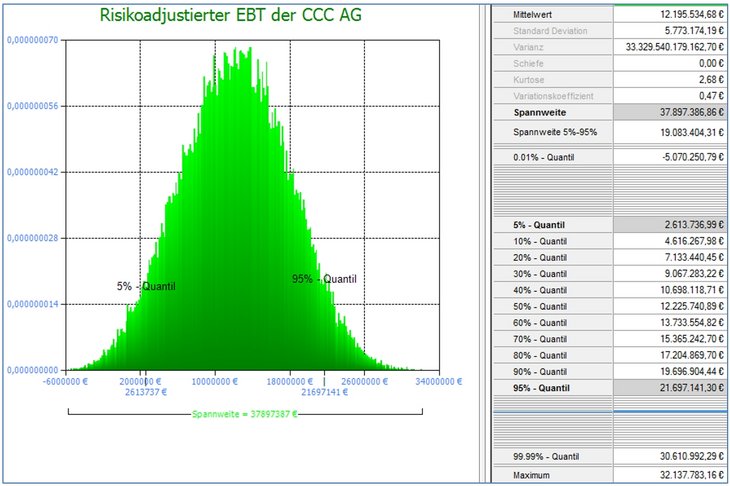Click the Schiefe row label
The width and height of the screenshot is (730, 486).
tap(528, 62)
